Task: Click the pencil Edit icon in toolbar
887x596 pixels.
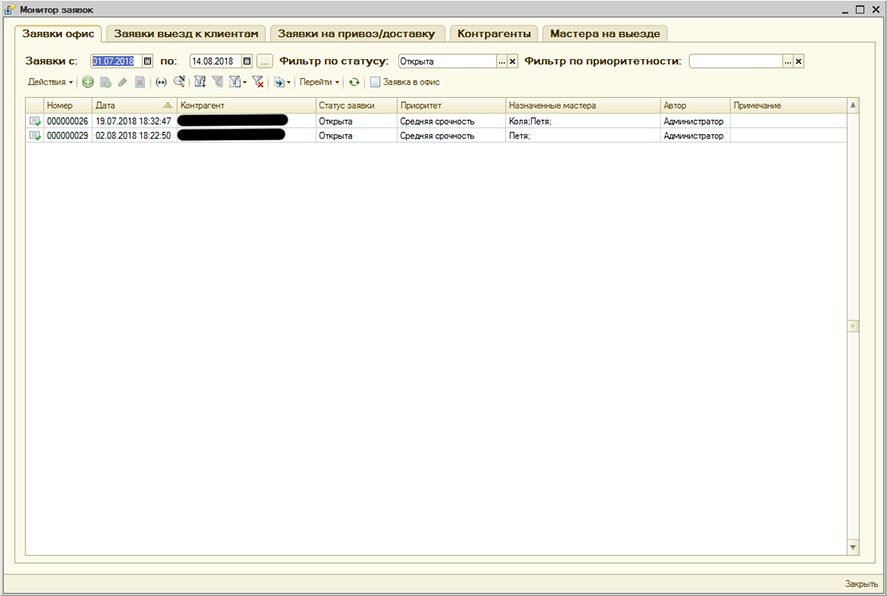Action: point(122,82)
